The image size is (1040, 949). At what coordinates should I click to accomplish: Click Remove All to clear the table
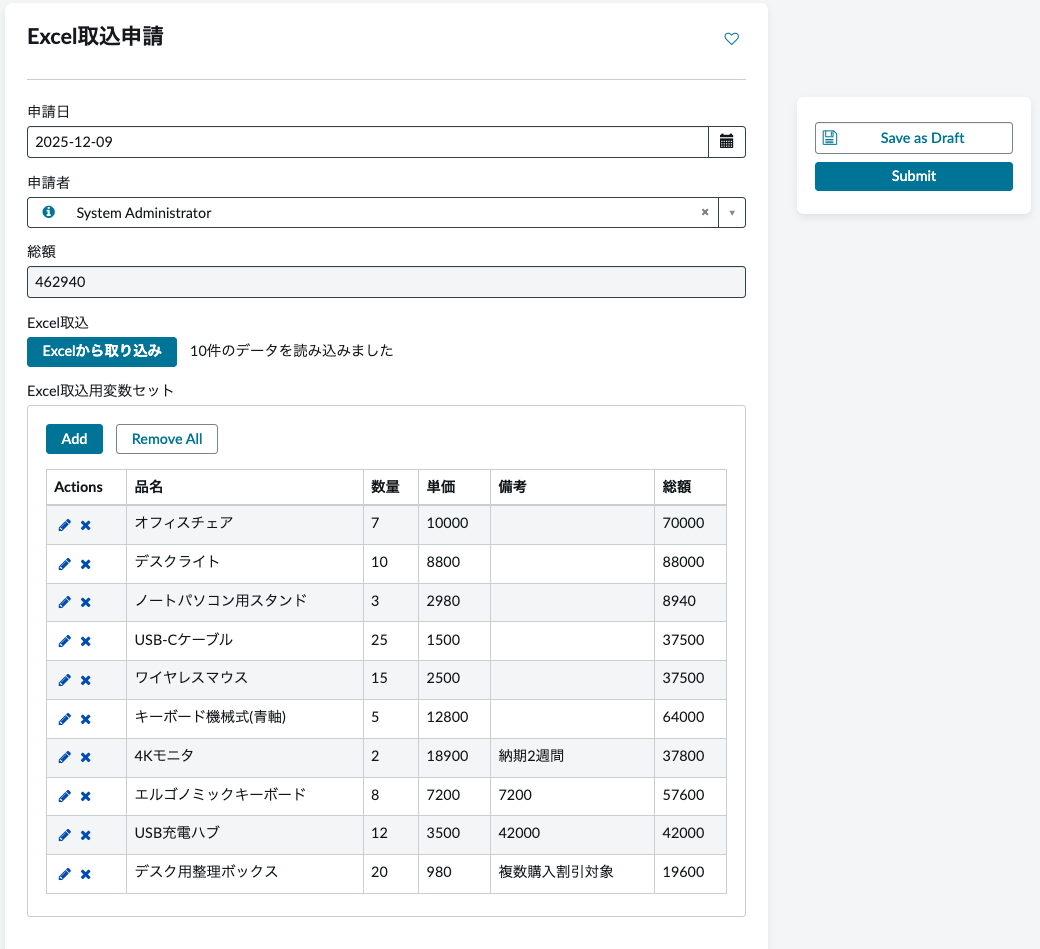(x=166, y=438)
